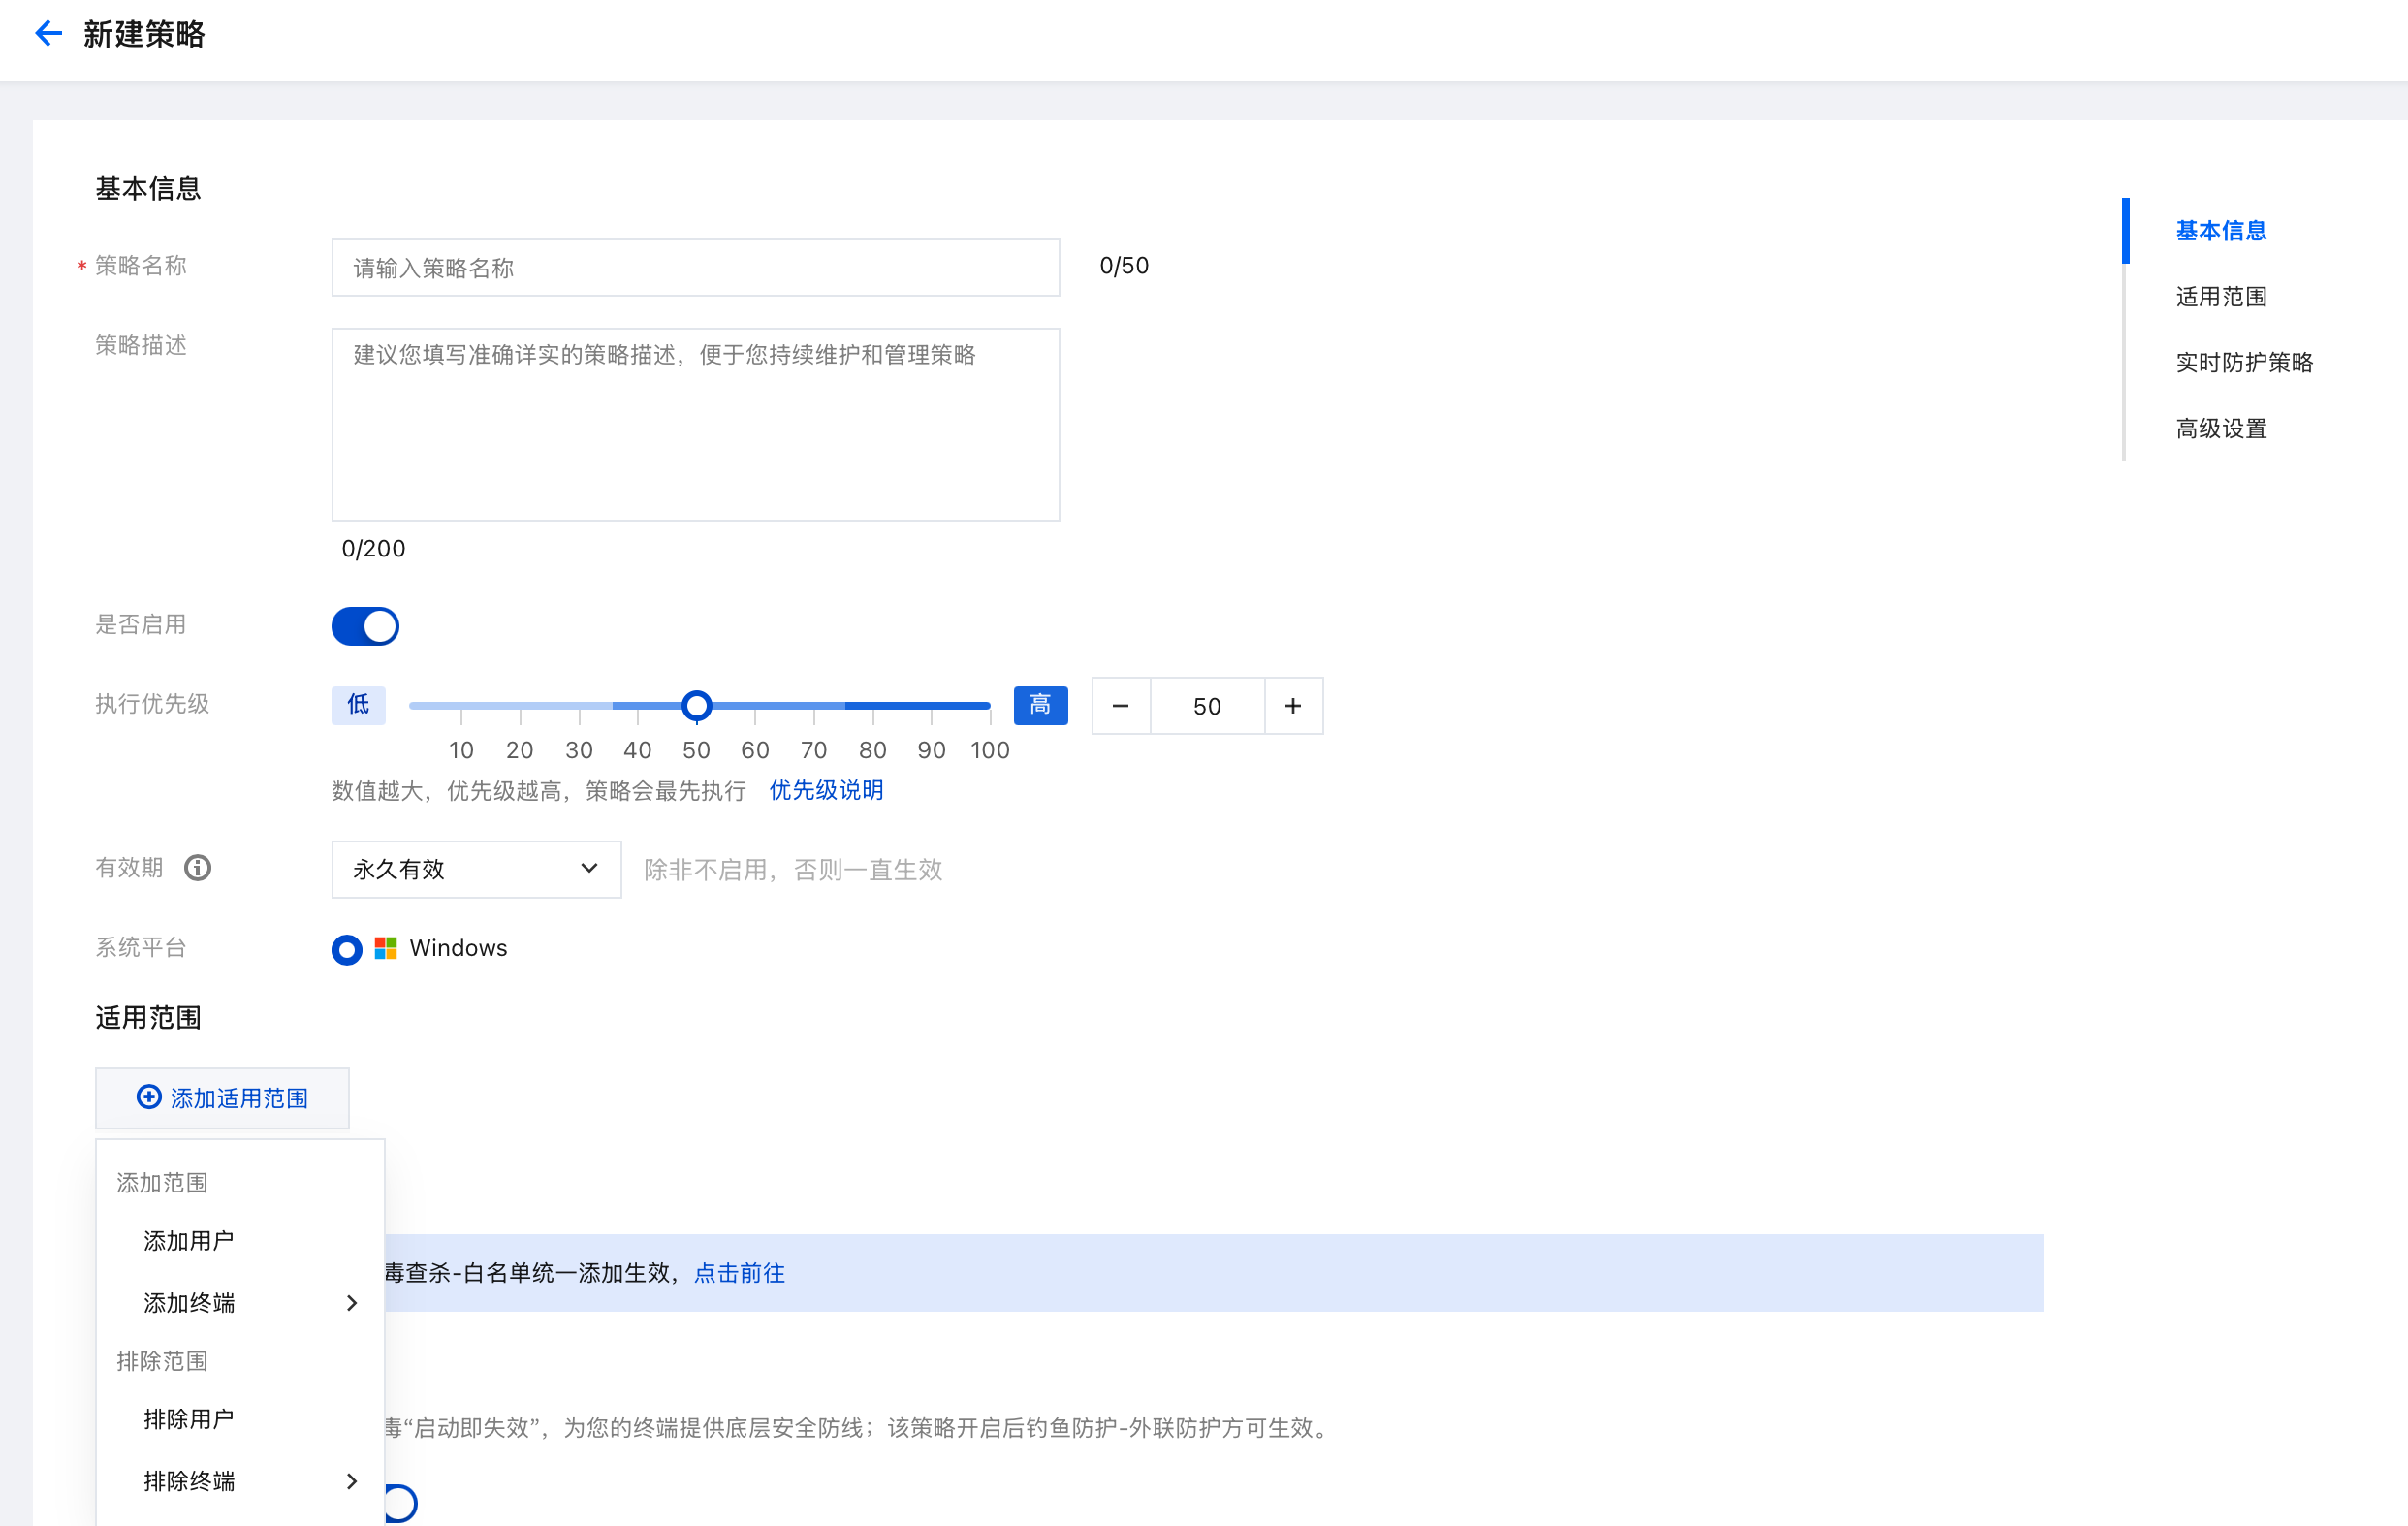This screenshot has width=2408, height=1526.
Task: Select the Windows radio button
Action: pyautogui.click(x=346, y=949)
